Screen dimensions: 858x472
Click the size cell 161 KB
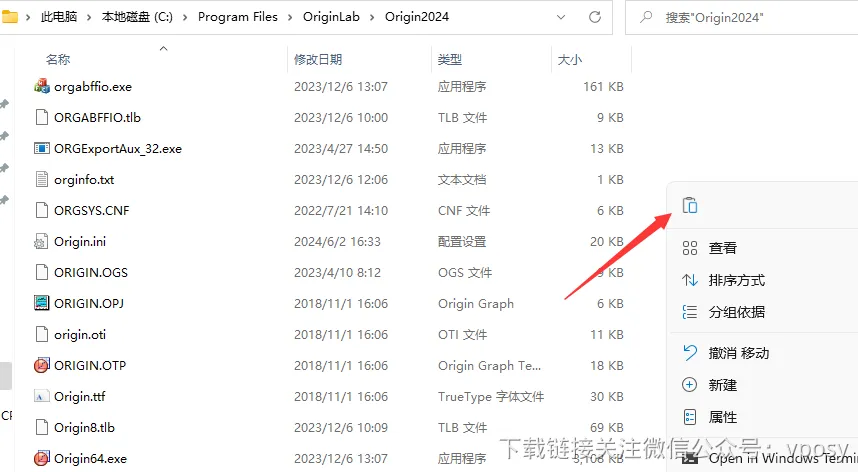[603, 86]
